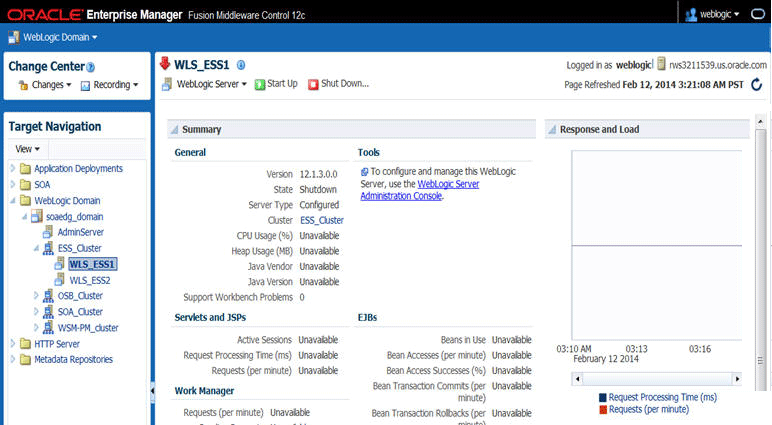Click the host server icon near rws3211539

pos(662,64)
